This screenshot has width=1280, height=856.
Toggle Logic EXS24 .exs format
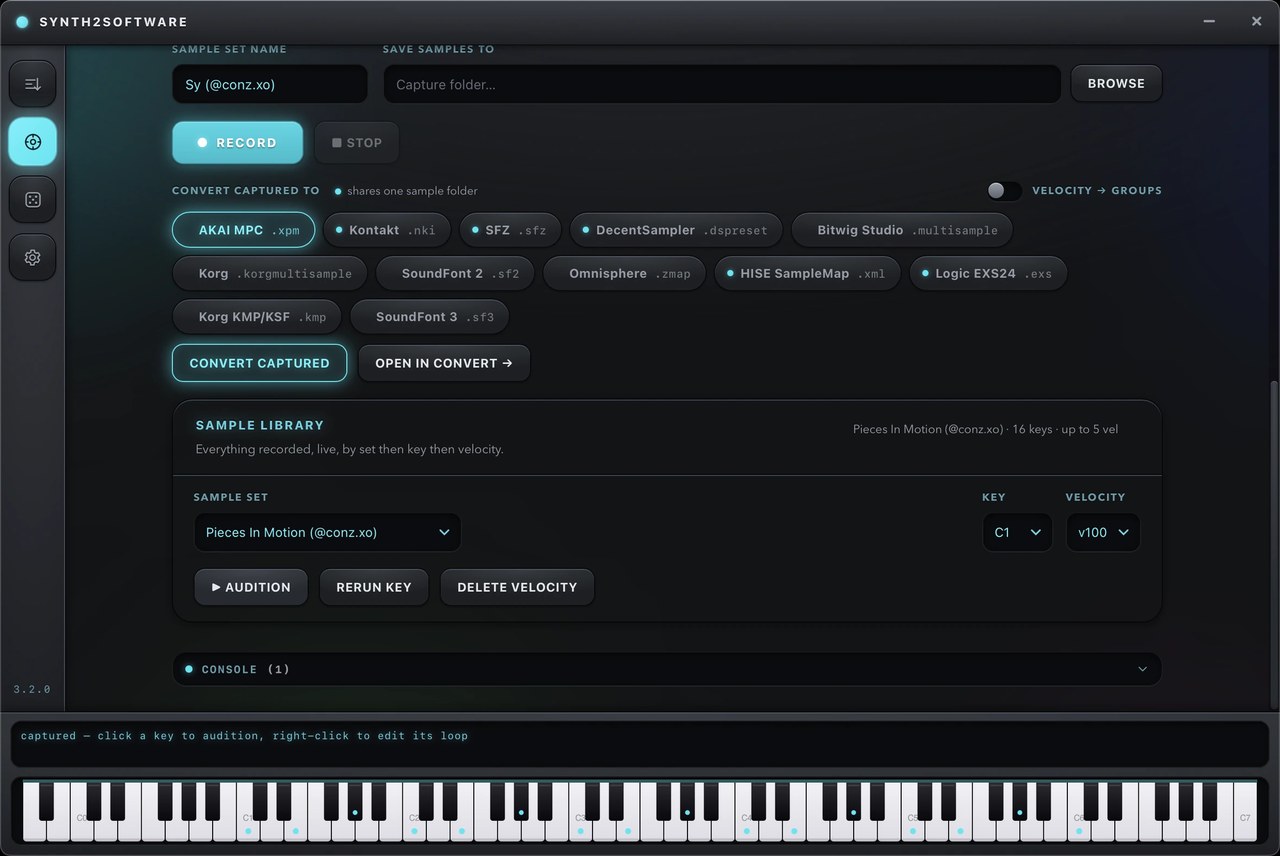click(x=988, y=273)
